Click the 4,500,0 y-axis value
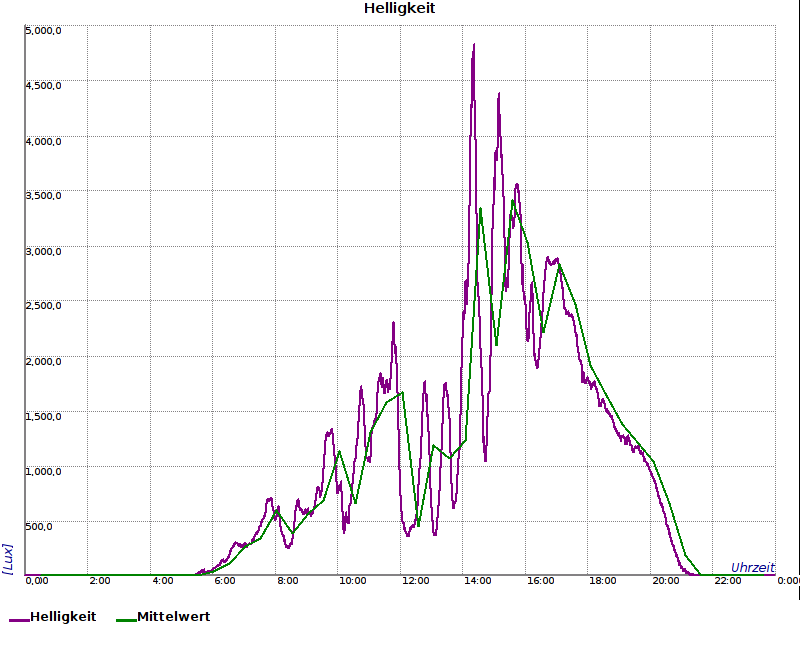Image resolution: width=800 pixels, height=650 pixels. click(43, 86)
